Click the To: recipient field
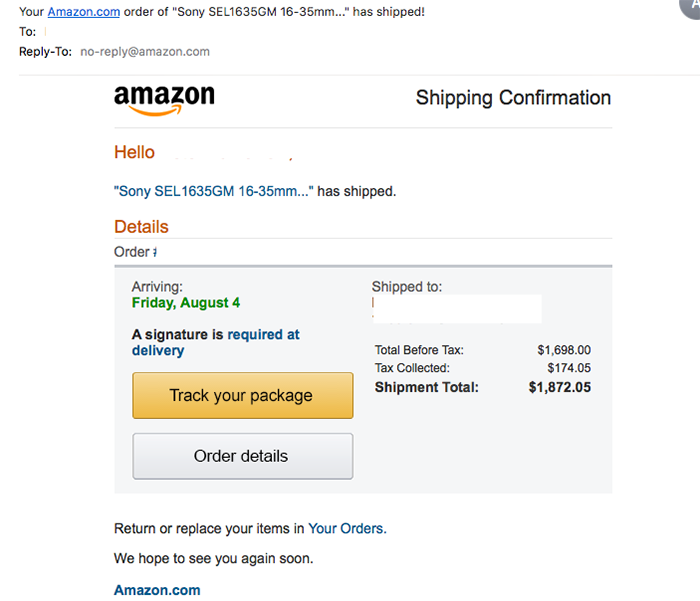The height and width of the screenshot is (601, 700). [x=45, y=32]
